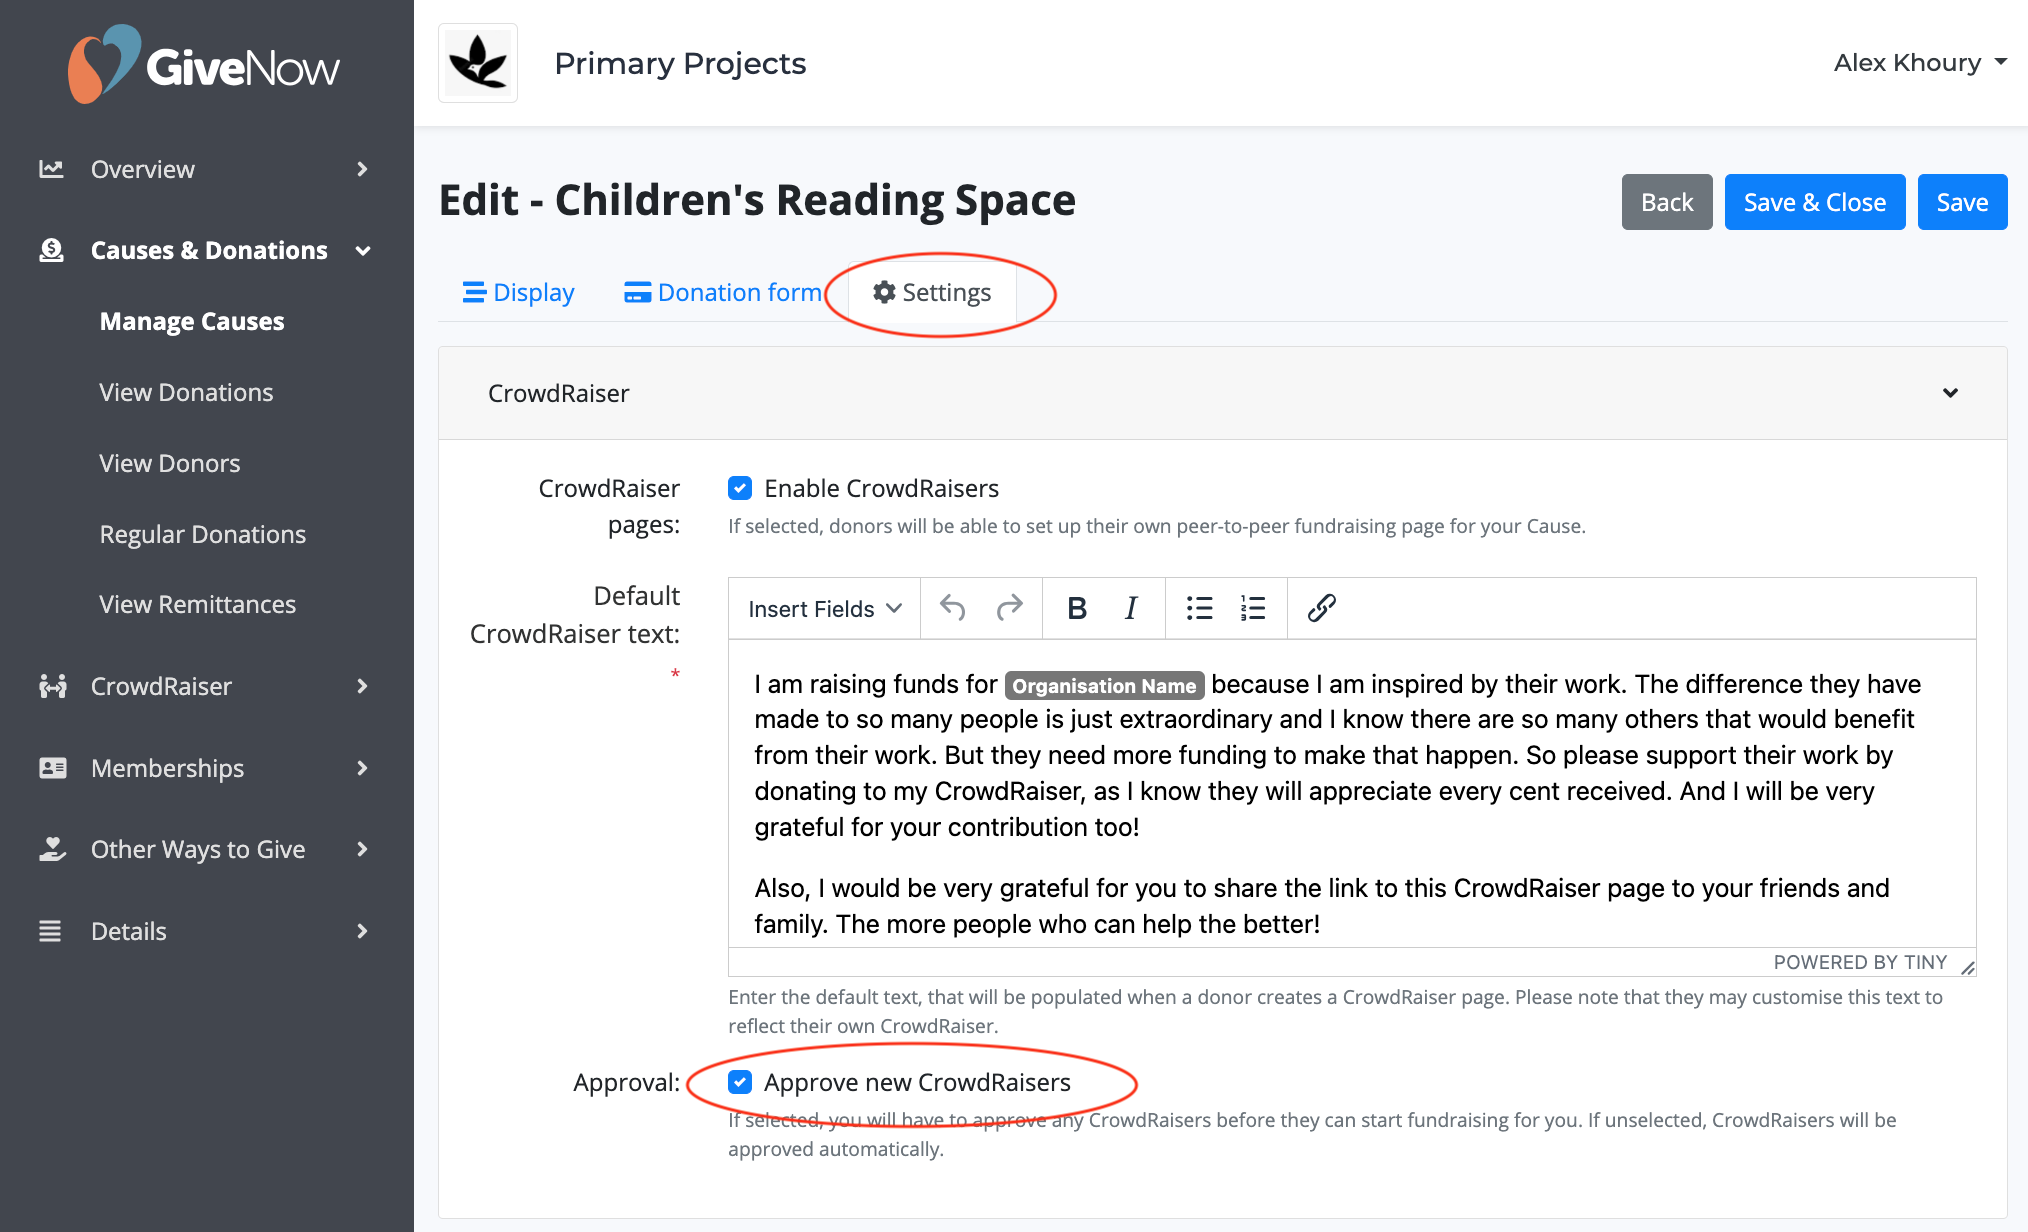Screen dimensions: 2028x1232
Task: Switch to the Display tab
Action: [x=518, y=292]
